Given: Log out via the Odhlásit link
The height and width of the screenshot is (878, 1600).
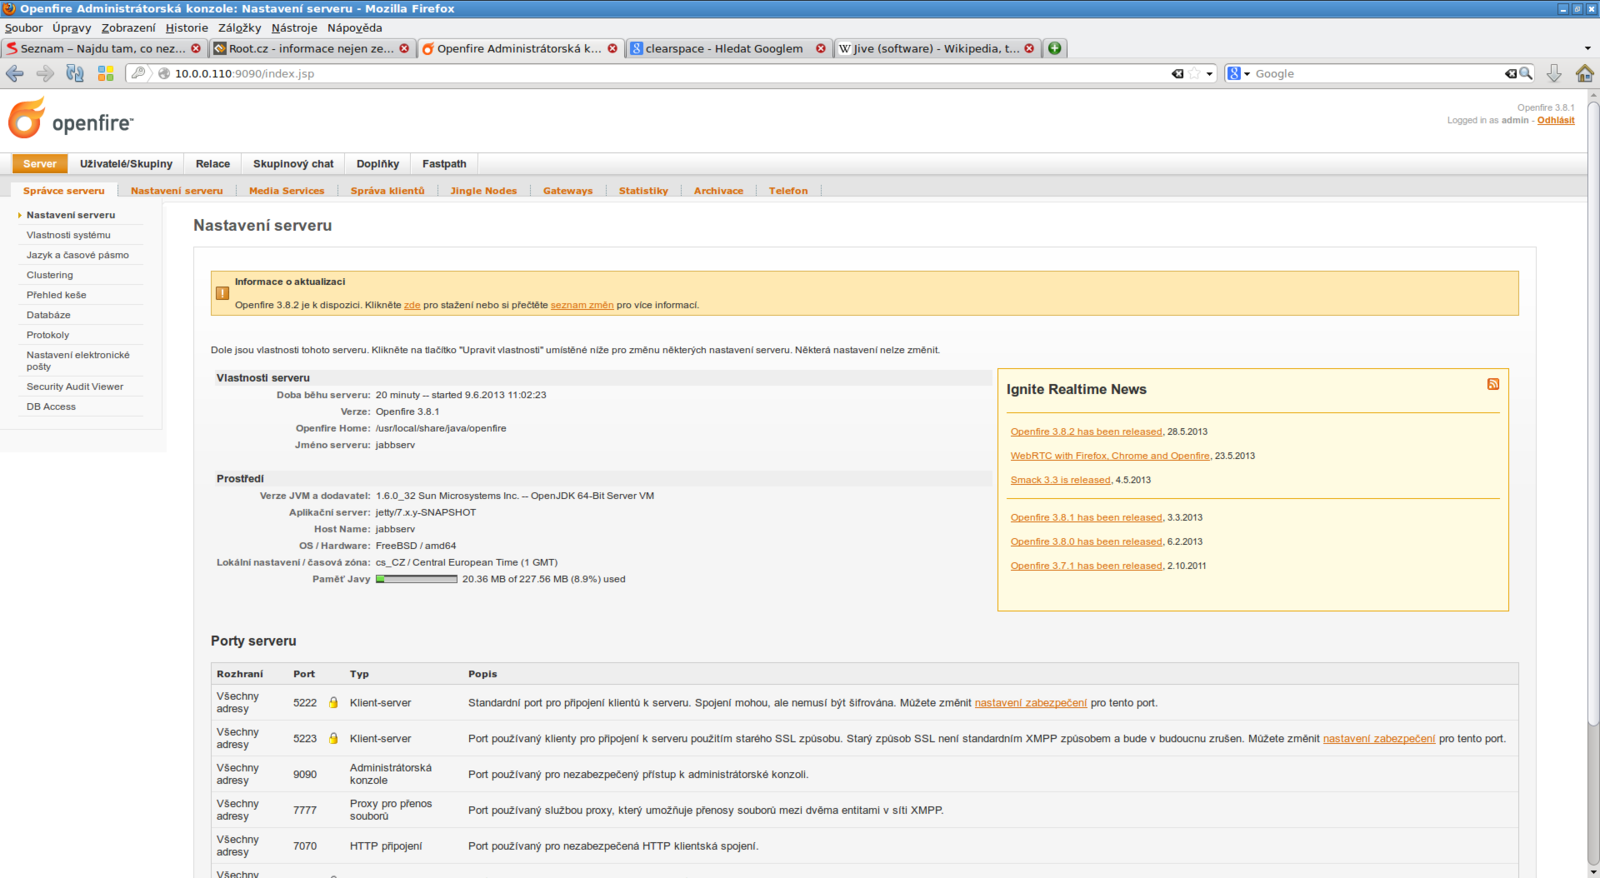Looking at the screenshot, I should coord(1556,120).
